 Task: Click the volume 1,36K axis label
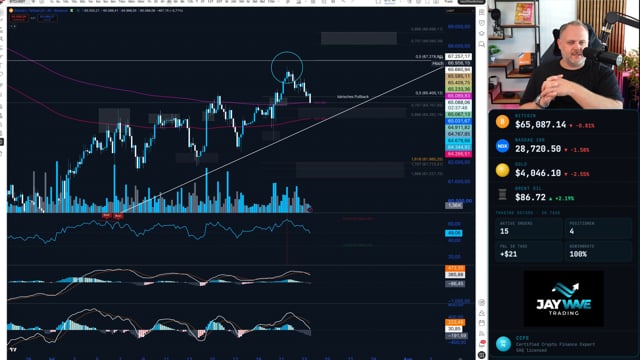(453, 205)
